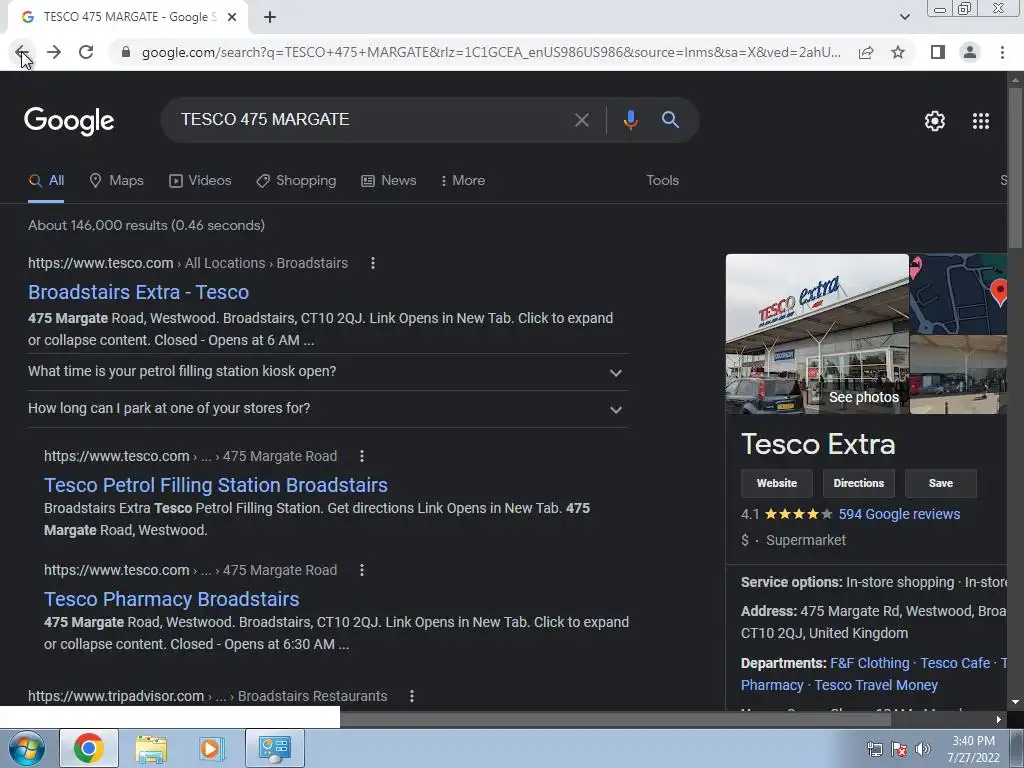Click the Website button for Tesco Extra
Viewport: 1024px width, 768px height.
coord(776,483)
